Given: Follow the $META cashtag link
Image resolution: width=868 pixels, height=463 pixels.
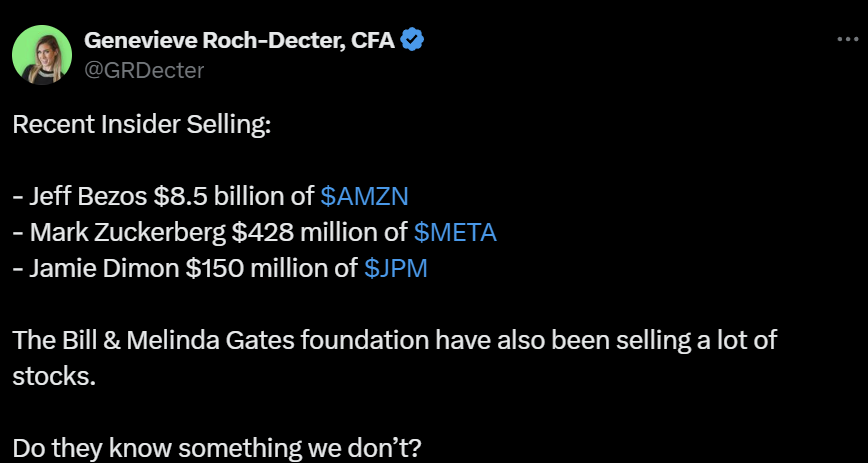Looking at the screenshot, I should click(x=455, y=233).
